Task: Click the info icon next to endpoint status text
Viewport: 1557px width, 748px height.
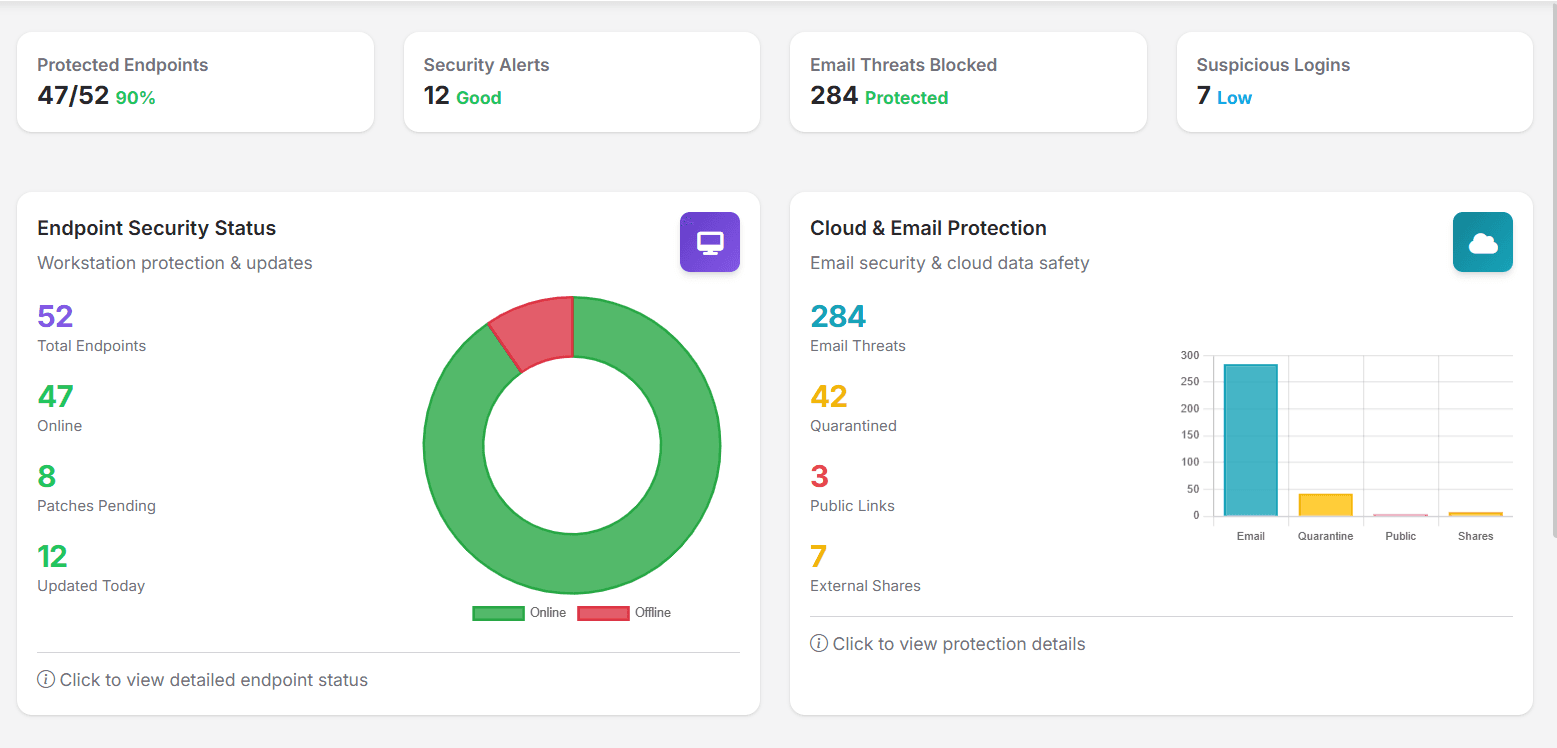Action: (46, 679)
